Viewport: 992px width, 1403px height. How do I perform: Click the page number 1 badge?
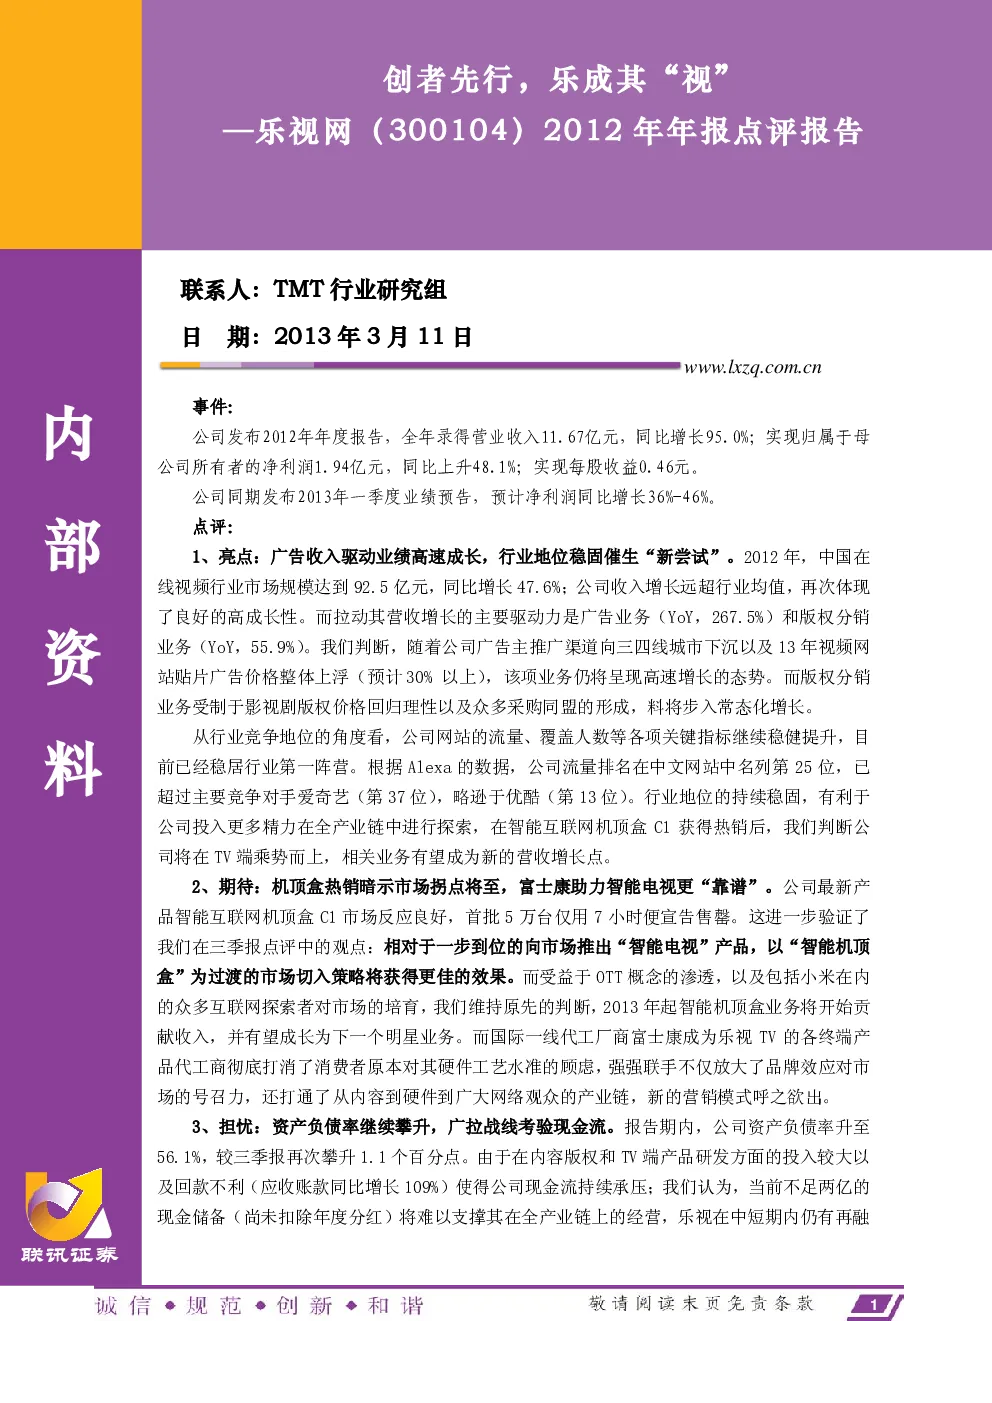(875, 1305)
